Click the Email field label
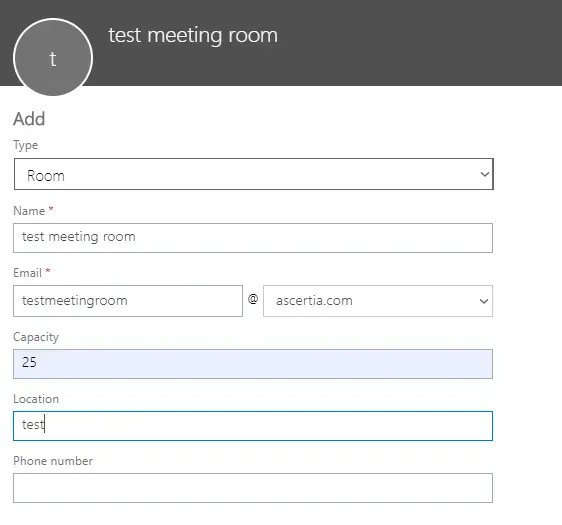 pyautogui.click(x=28, y=273)
